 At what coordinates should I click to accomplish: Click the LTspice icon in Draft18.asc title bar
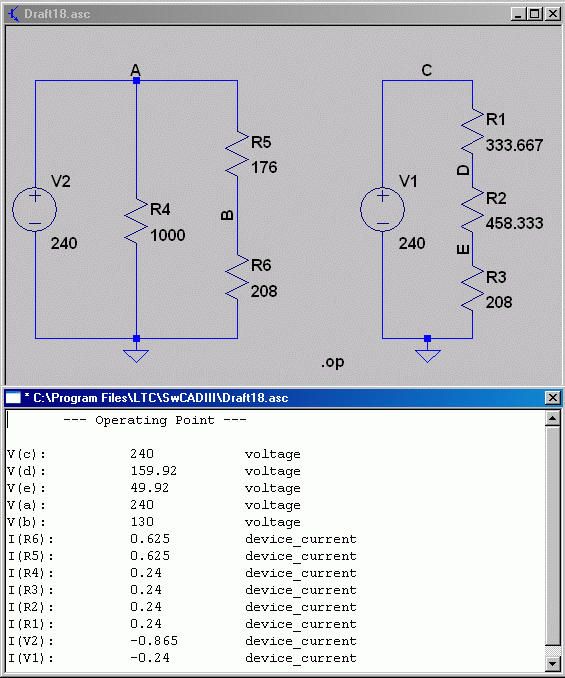[13, 14]
